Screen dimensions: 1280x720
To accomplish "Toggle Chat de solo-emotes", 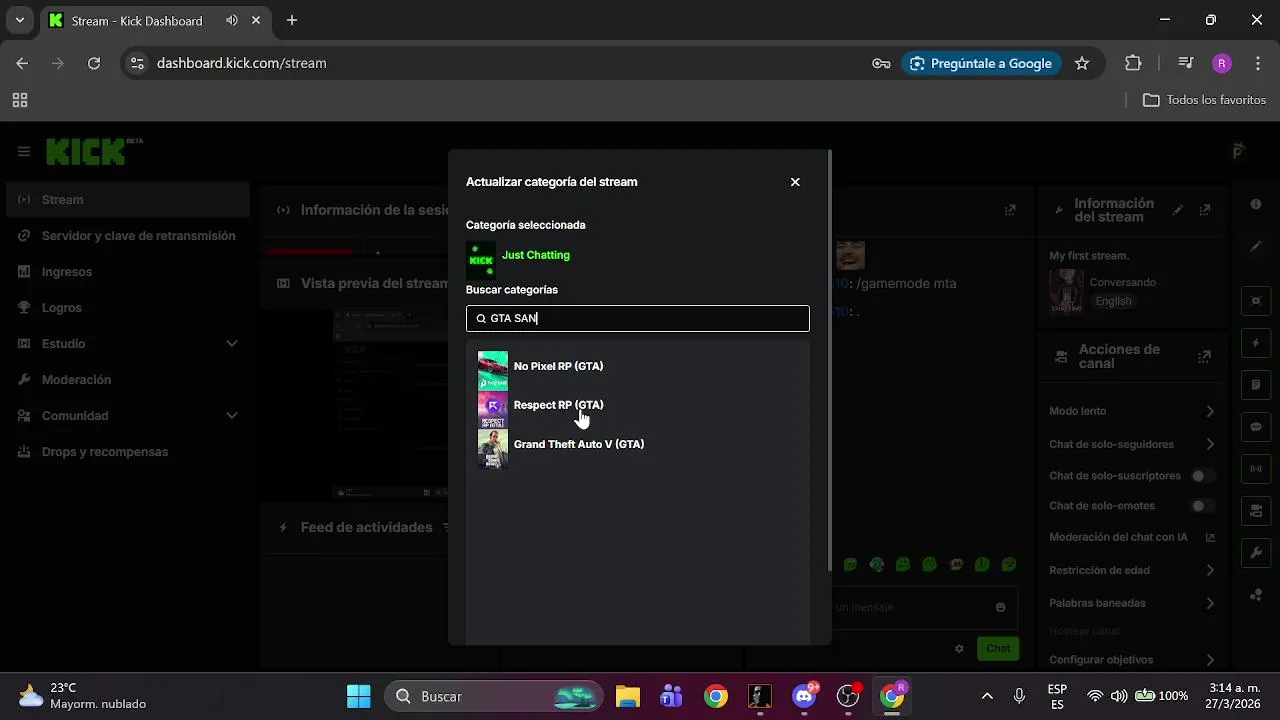I will pos(1203,506).
